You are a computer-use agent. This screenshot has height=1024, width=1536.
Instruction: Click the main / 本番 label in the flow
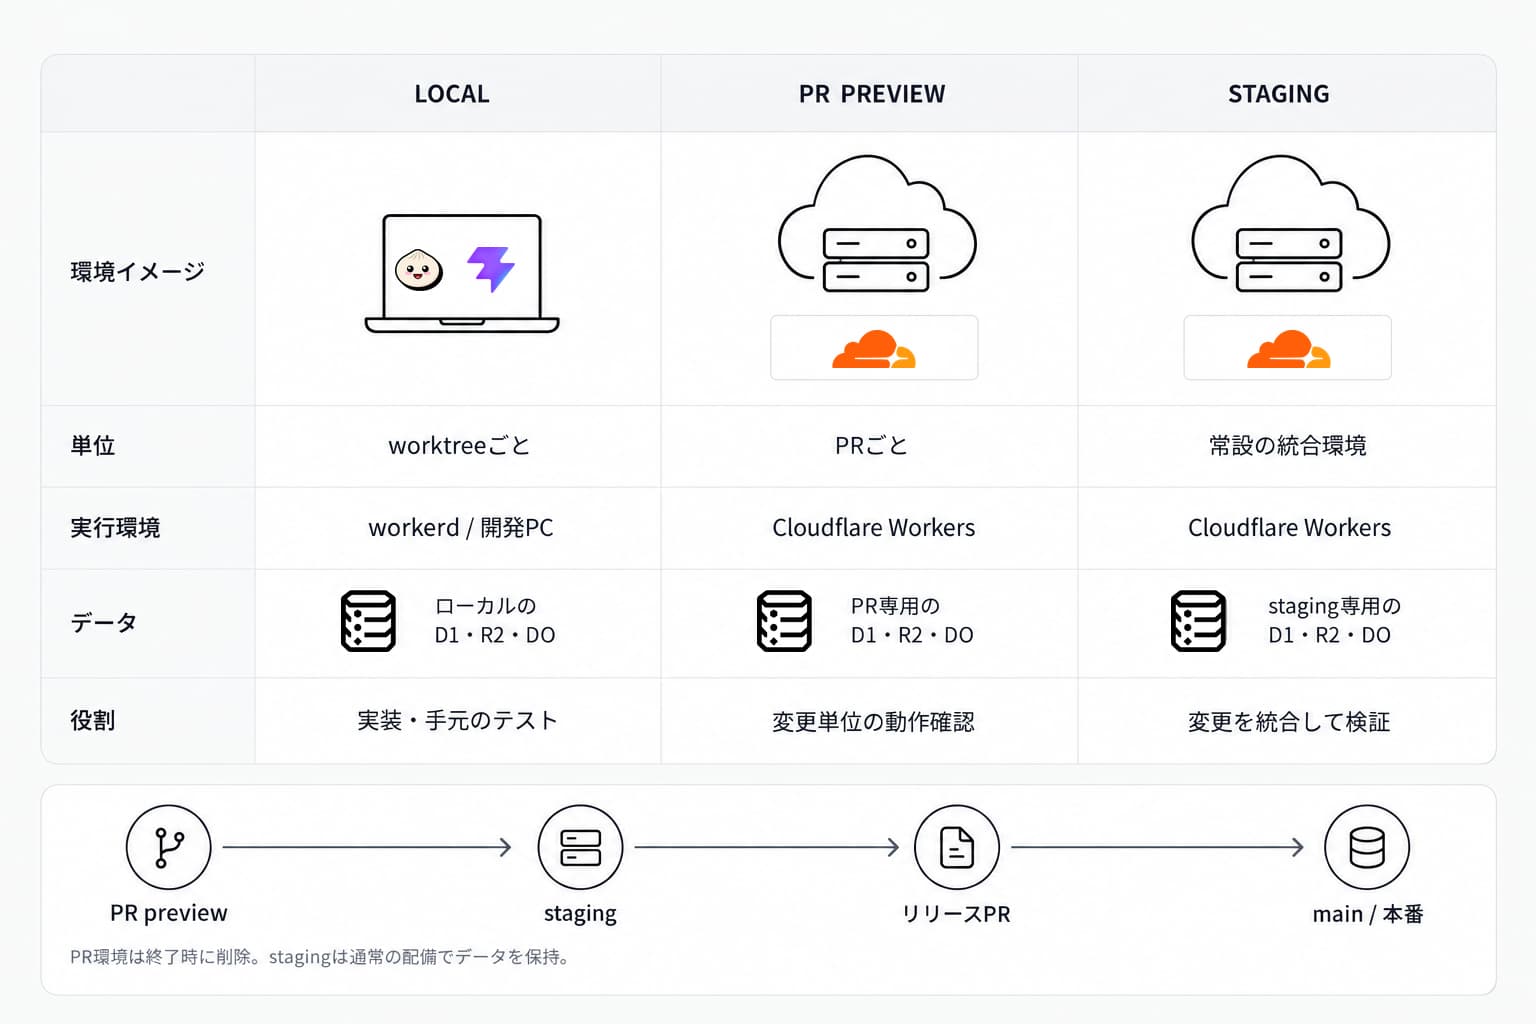coord(1368,914)
